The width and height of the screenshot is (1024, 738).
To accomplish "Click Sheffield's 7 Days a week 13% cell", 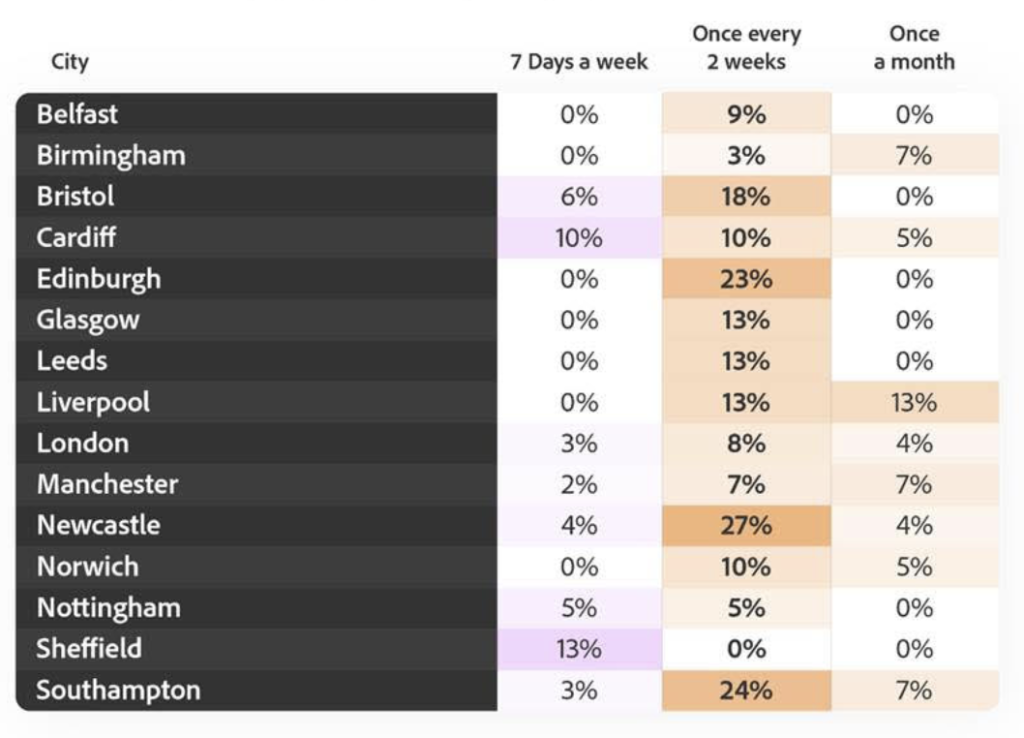I will 579,649.
